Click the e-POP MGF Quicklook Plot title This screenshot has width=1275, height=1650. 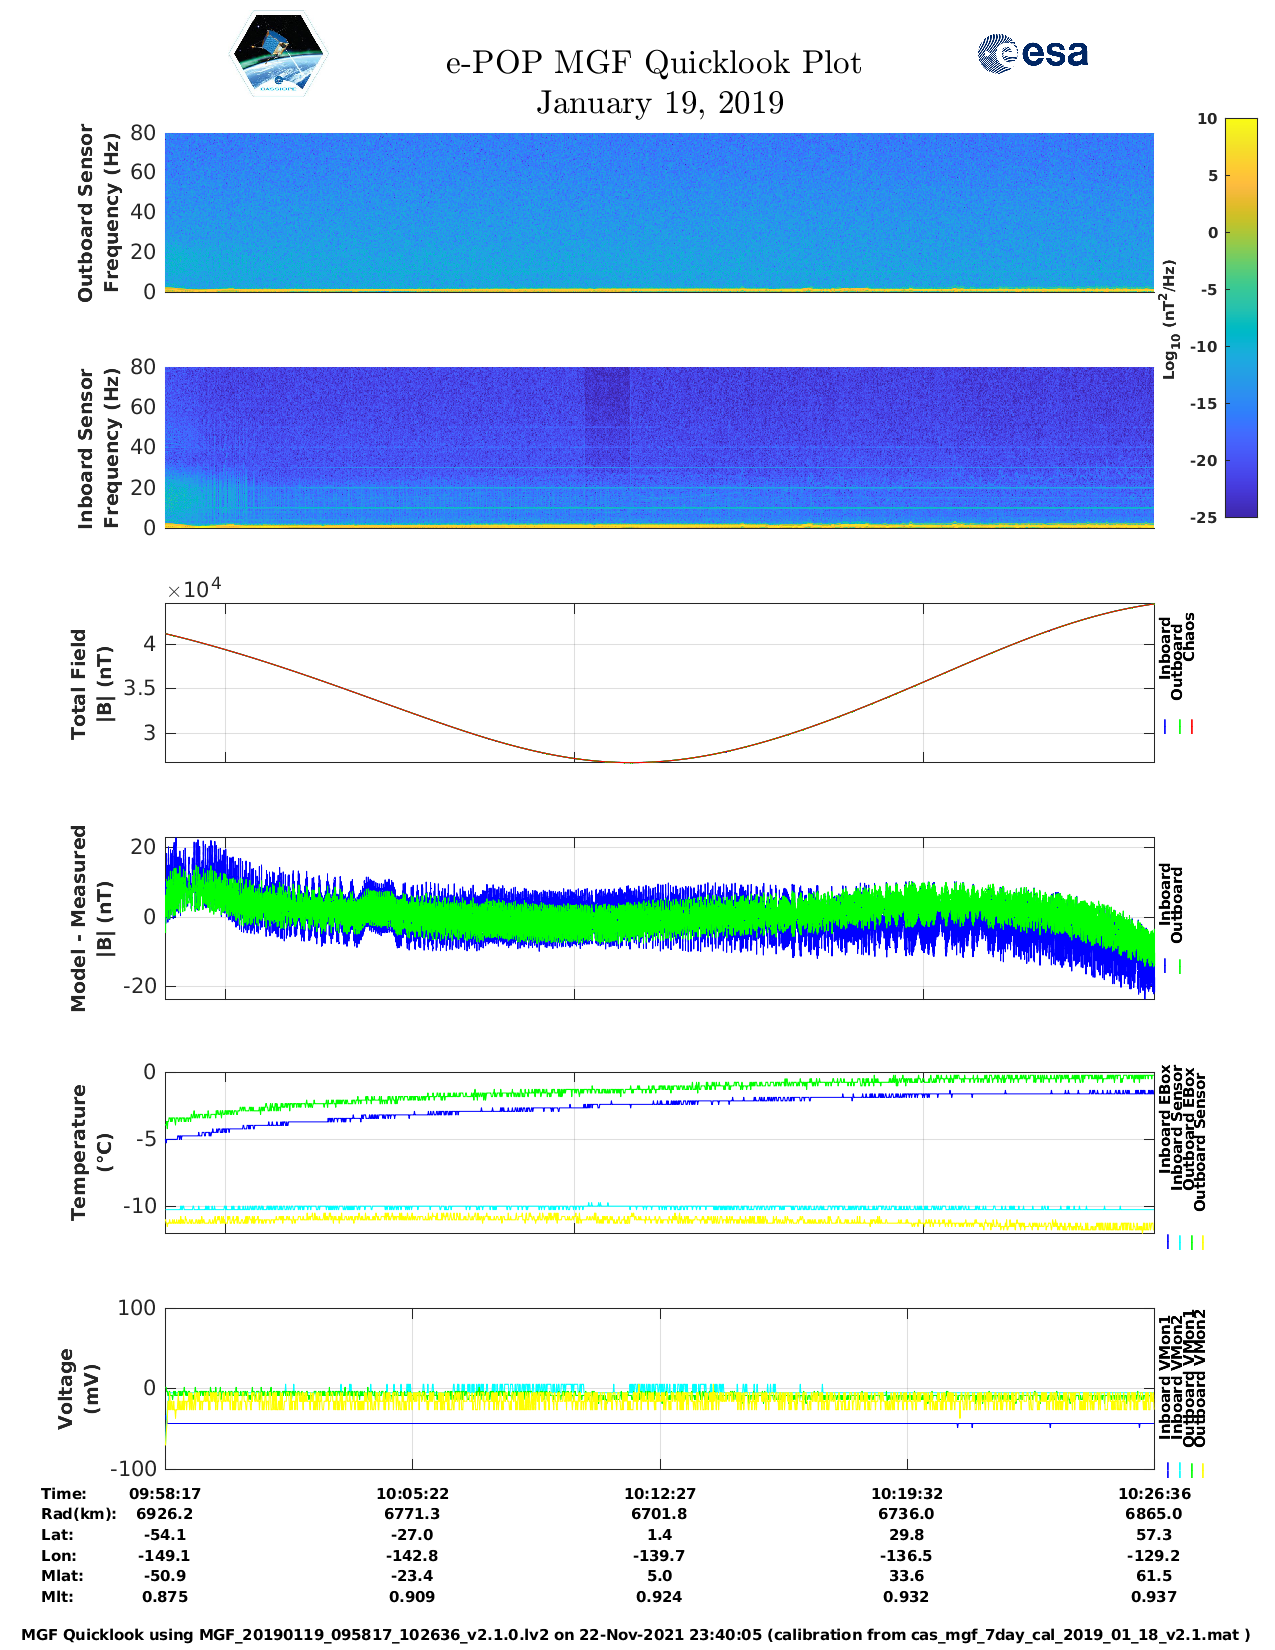click(x=653, y=63)
